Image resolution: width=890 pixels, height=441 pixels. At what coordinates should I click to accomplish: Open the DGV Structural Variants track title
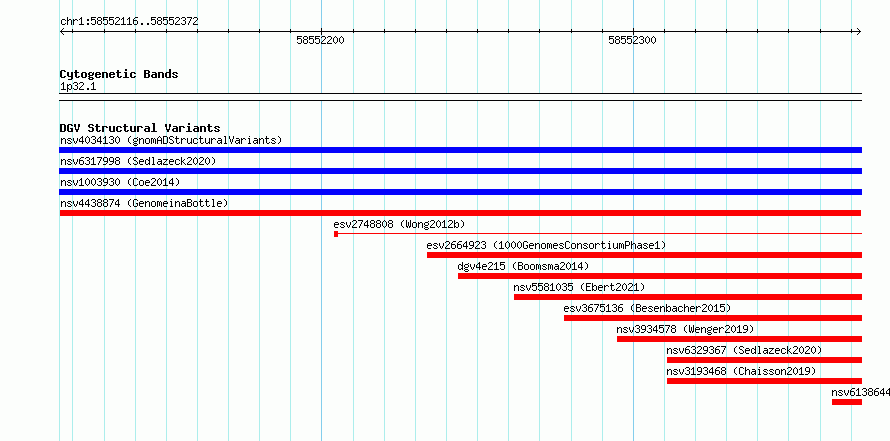tap(140, 128)
